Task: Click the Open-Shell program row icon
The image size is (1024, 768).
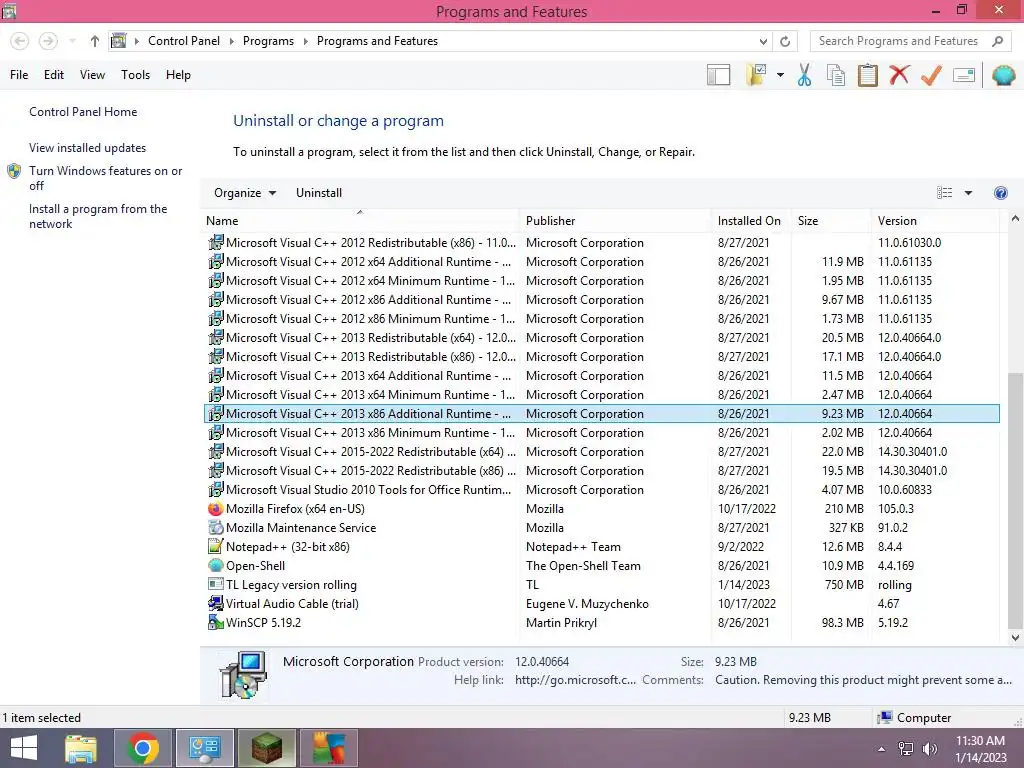Action: (216, 566)
